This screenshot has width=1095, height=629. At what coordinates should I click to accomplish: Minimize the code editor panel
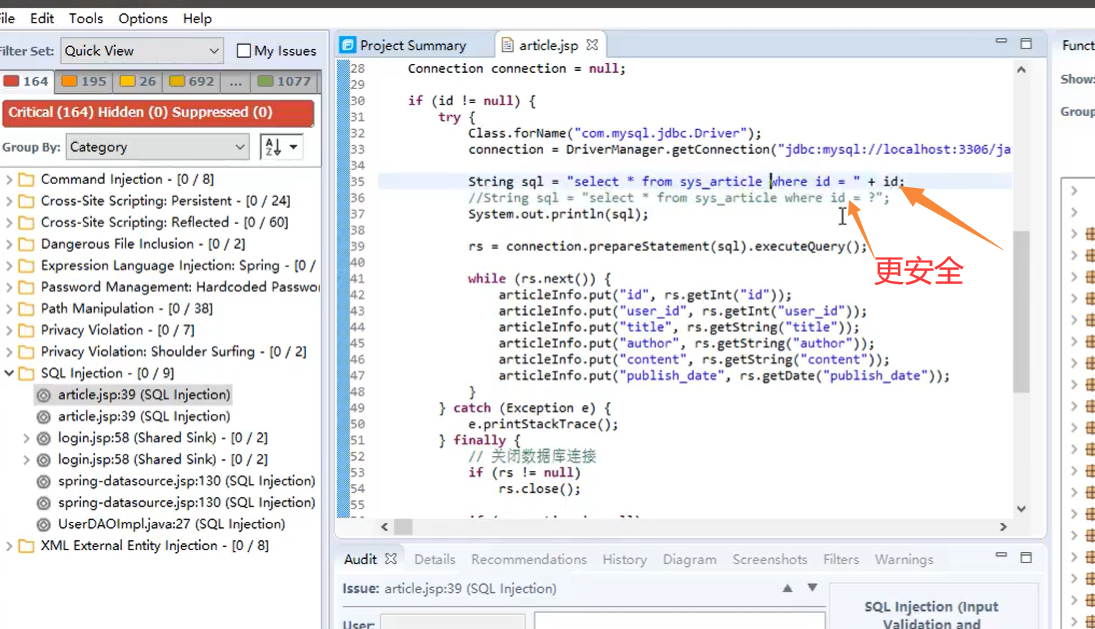click(x=1001, y=41)
